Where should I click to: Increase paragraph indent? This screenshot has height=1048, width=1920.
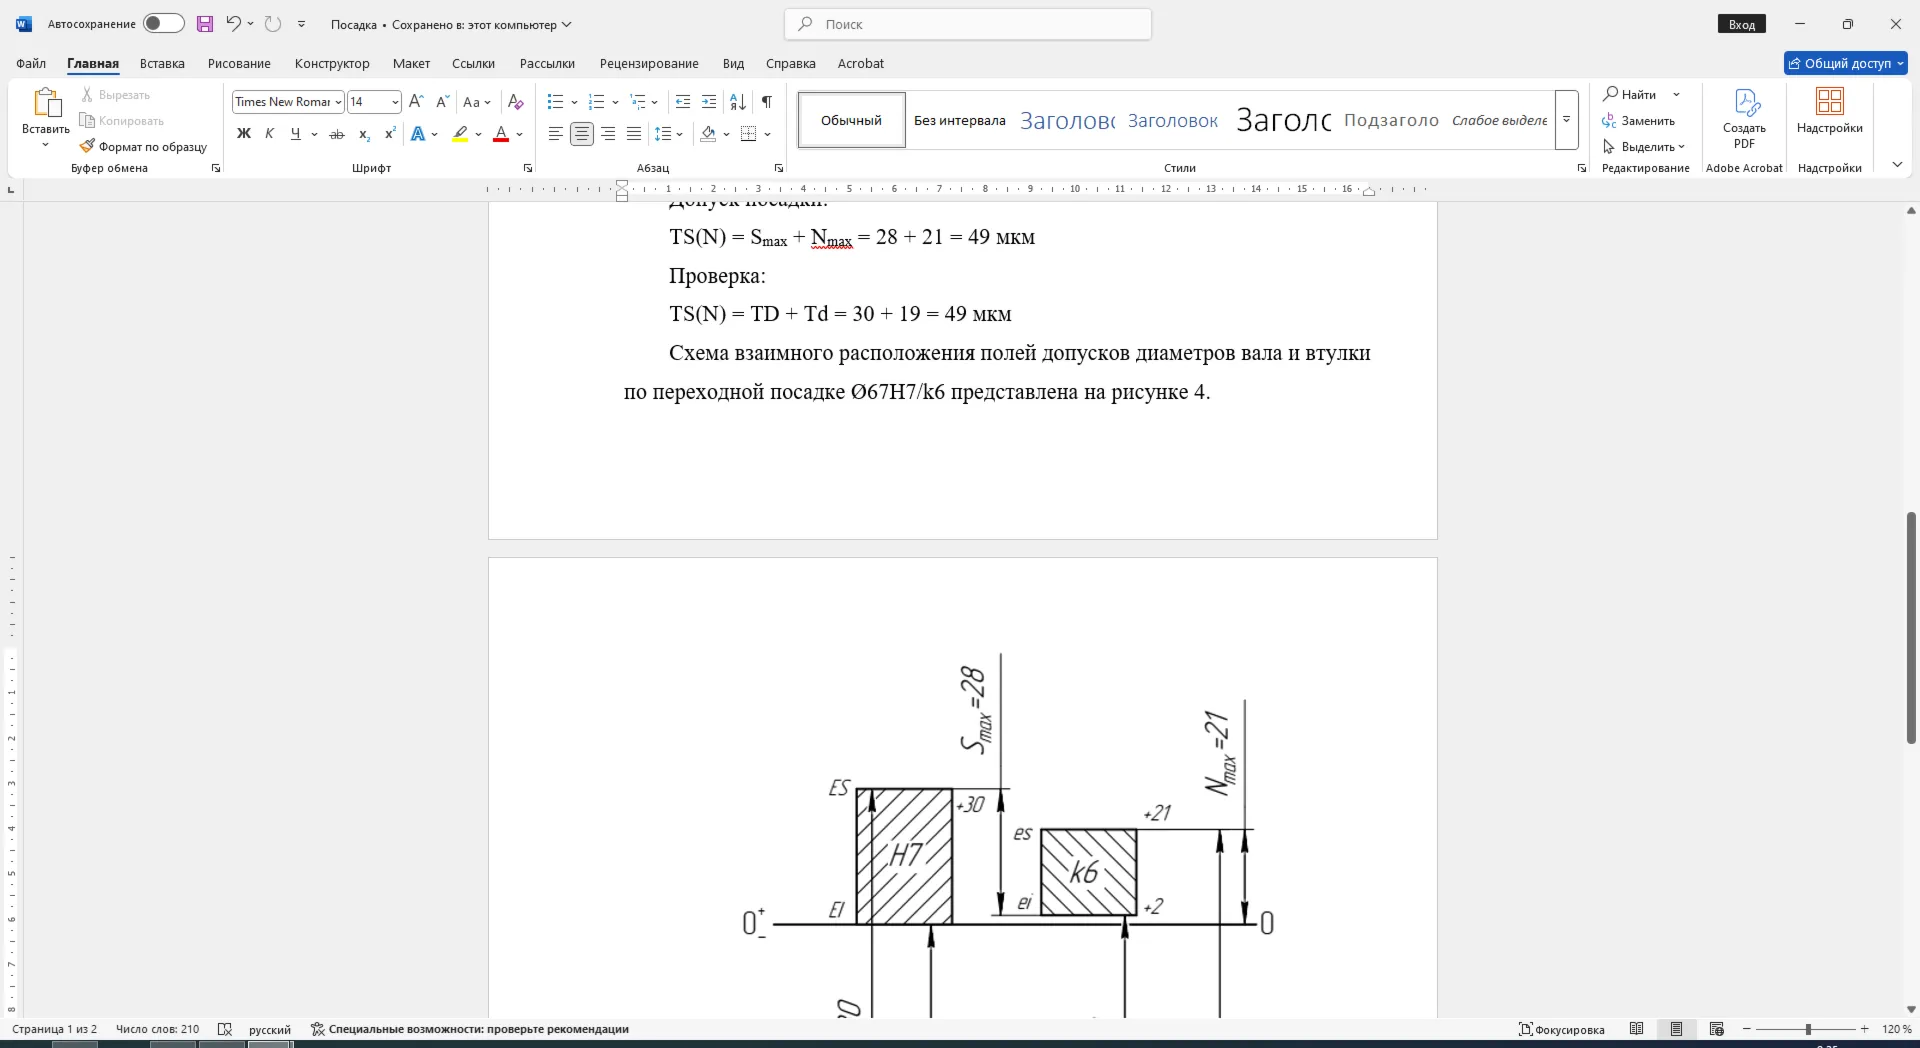pos(709,102)
